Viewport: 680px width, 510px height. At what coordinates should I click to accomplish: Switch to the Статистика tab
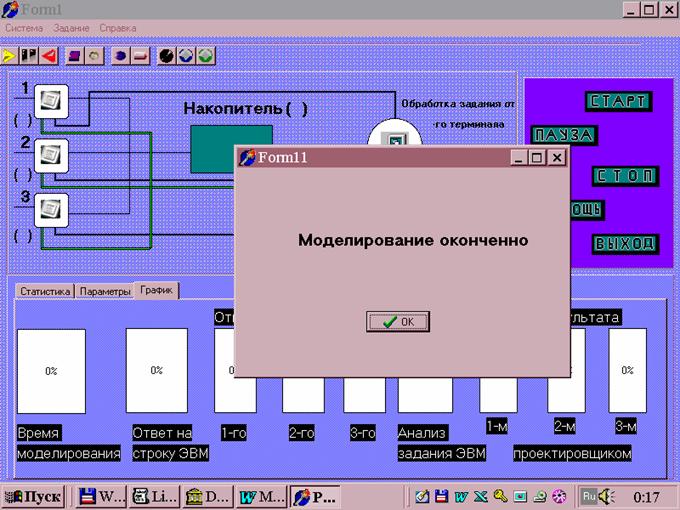(x=44, y=291)
